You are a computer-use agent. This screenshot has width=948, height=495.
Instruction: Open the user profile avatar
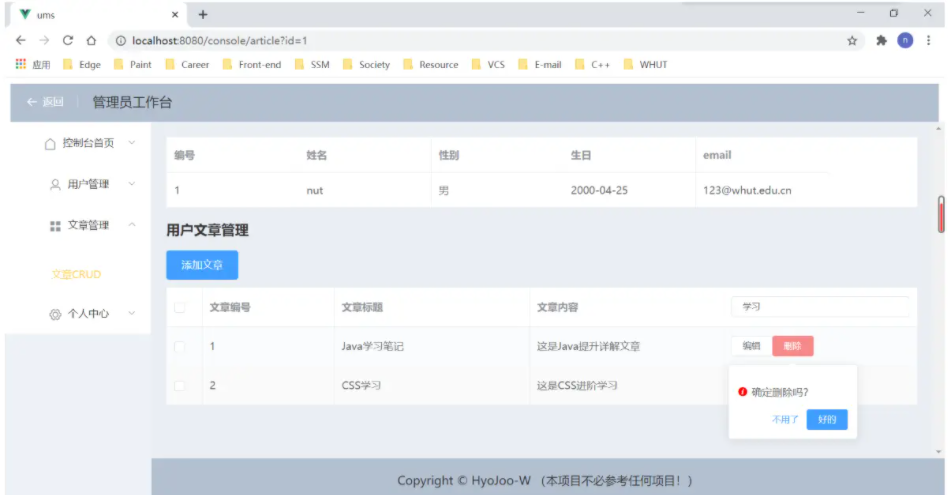click(905, 40)
